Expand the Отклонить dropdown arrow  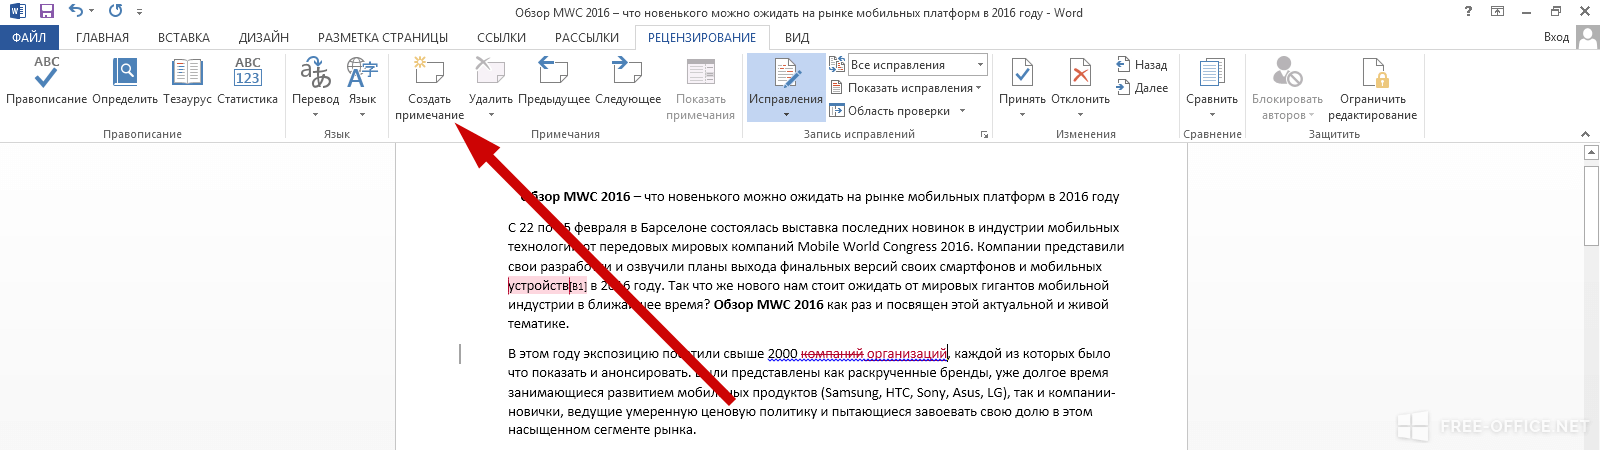coord(1080,115)
